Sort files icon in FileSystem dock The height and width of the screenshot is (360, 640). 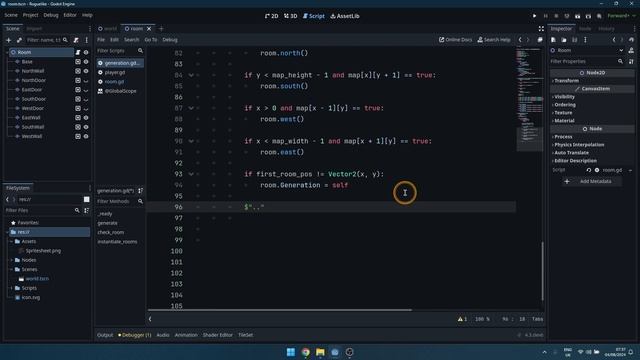(87, 210)
